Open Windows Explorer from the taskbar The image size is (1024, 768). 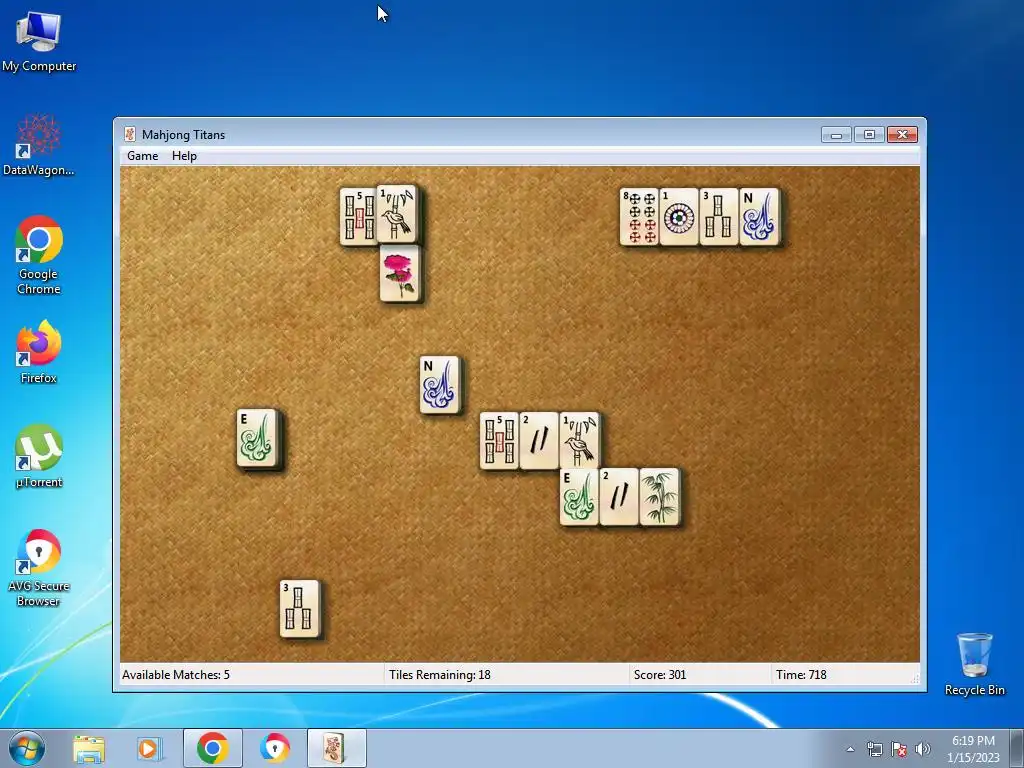pyautogui.click(x=89, y=748)
